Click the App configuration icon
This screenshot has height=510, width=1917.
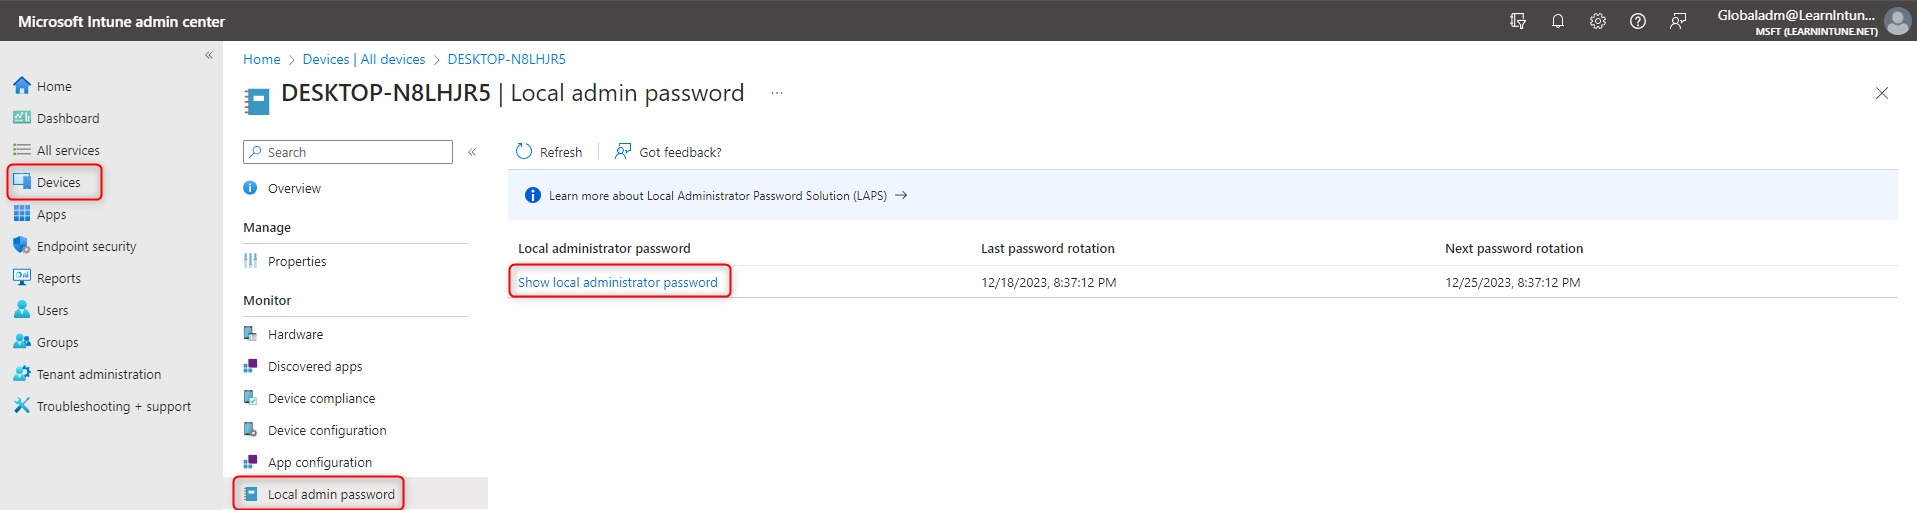[250, 462]
